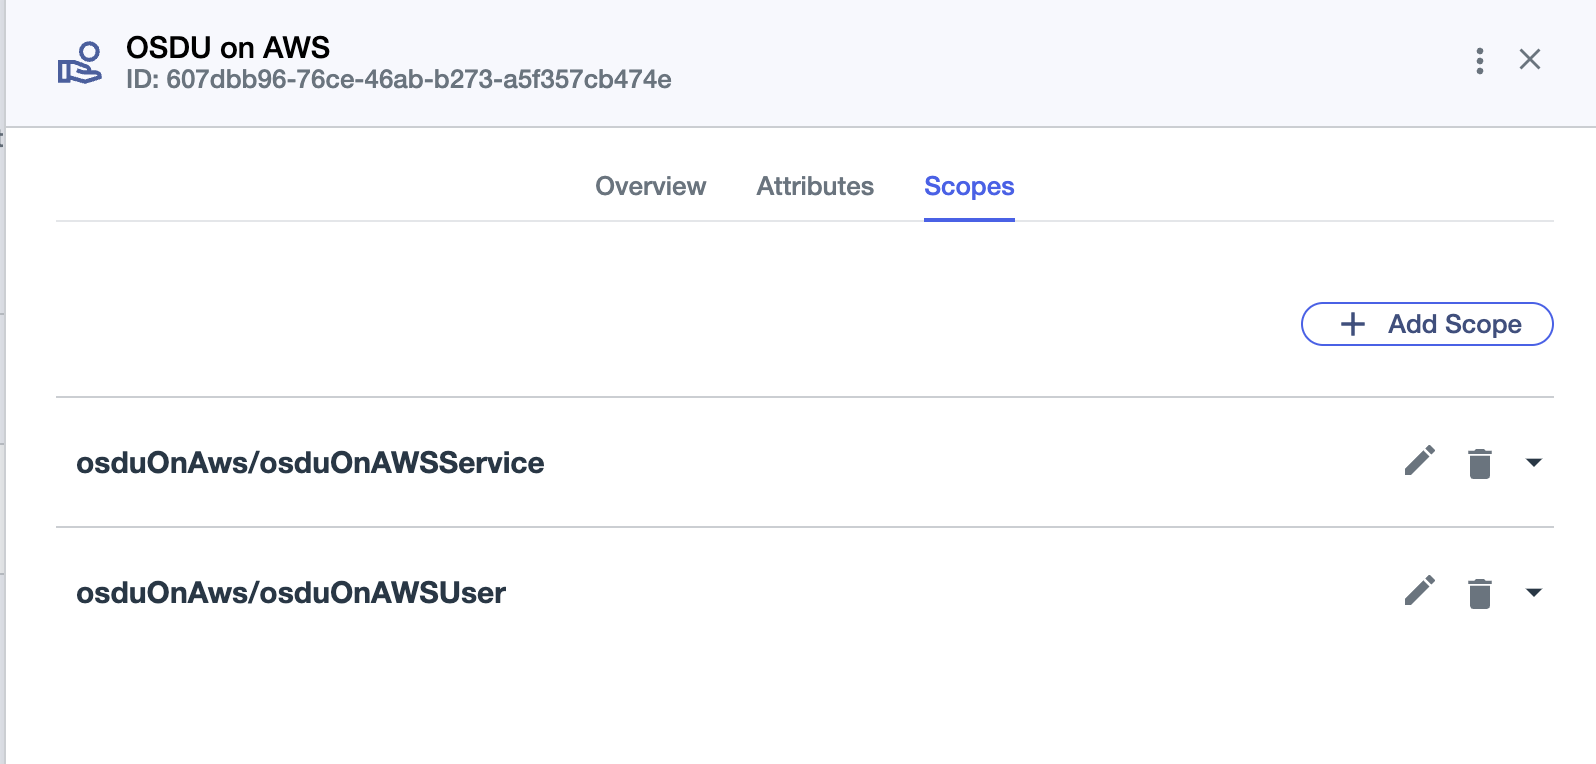Click the resource server hand icon in header
1596x764 pixels.
click(80, 62)
